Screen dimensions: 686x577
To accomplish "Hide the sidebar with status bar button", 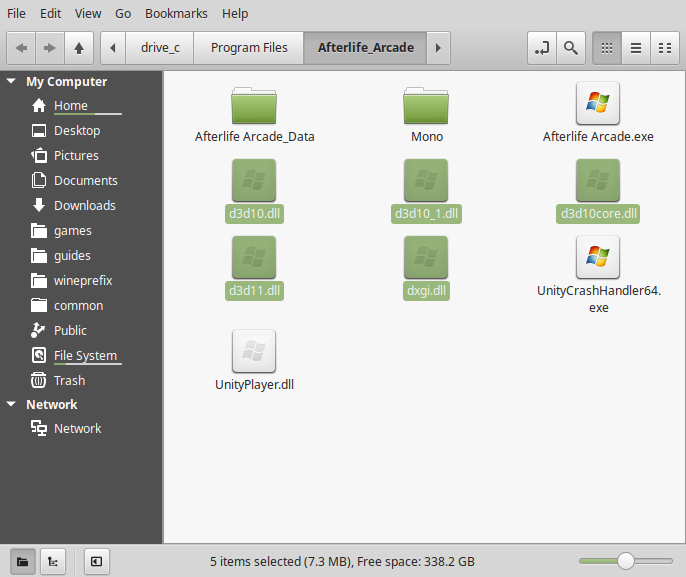I will (96, 561).
